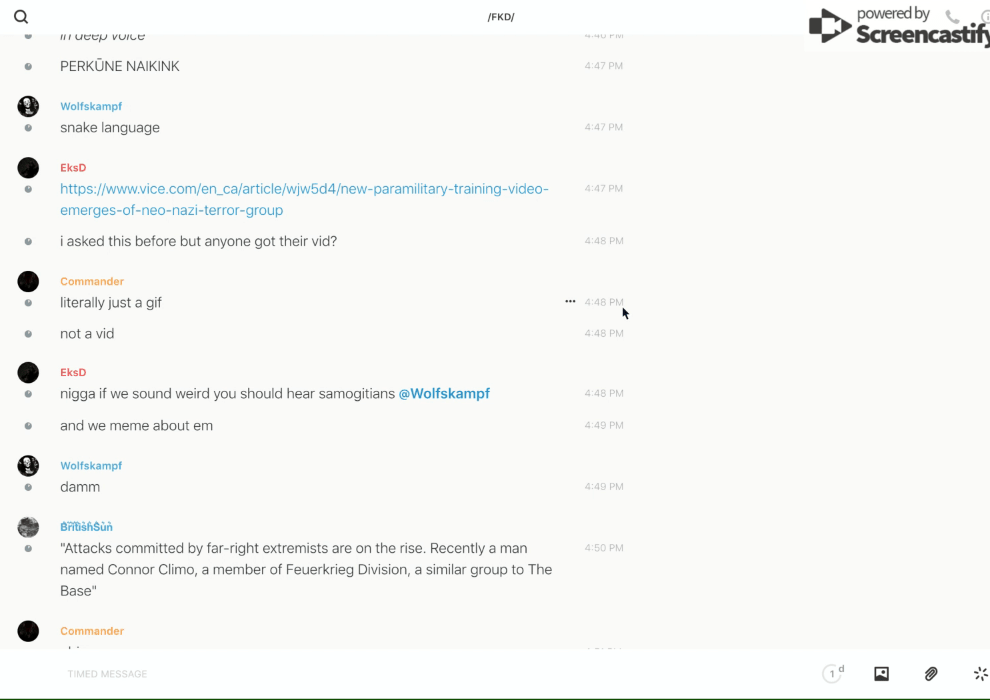
Task: Click the orange Commander name above "literally just a gif"
Action: [92, 282]
